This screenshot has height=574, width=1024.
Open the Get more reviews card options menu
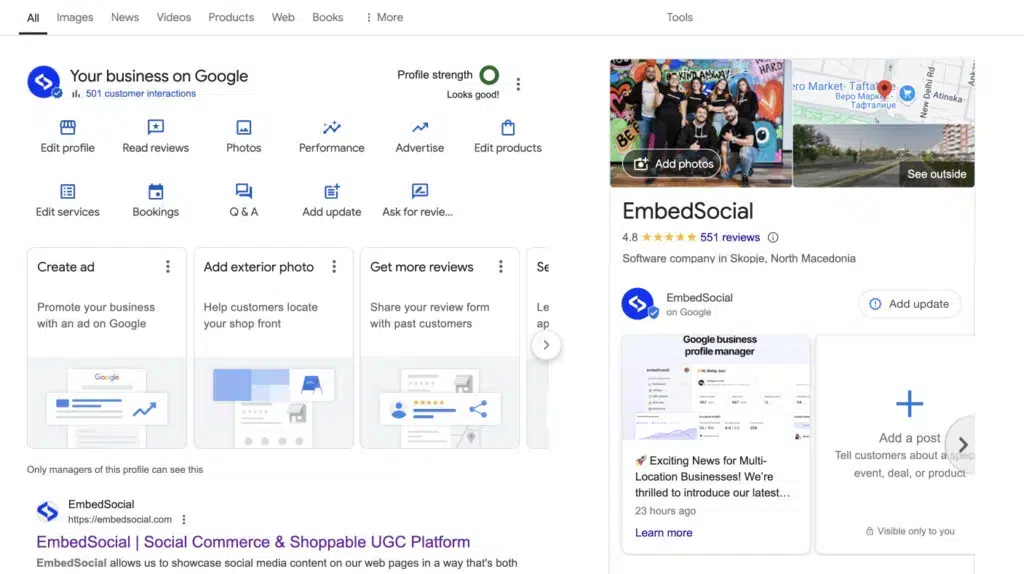(x=500, y=266)
